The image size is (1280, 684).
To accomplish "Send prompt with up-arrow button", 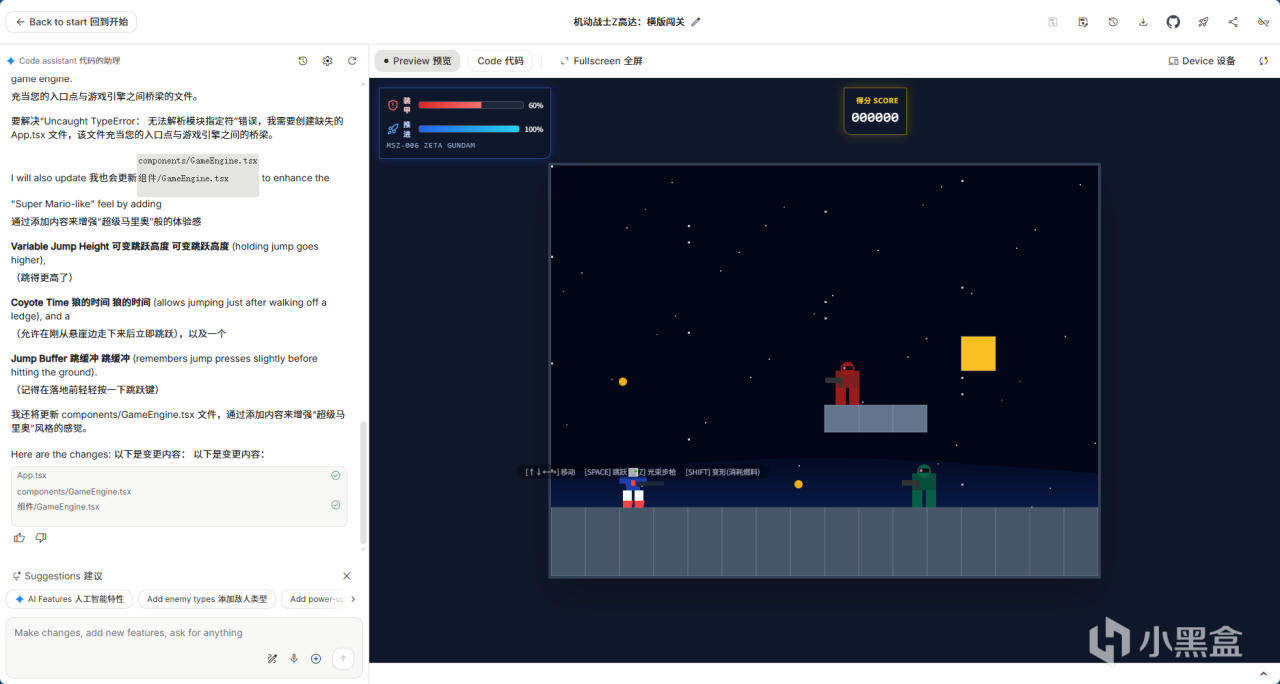I will point(343,658).
